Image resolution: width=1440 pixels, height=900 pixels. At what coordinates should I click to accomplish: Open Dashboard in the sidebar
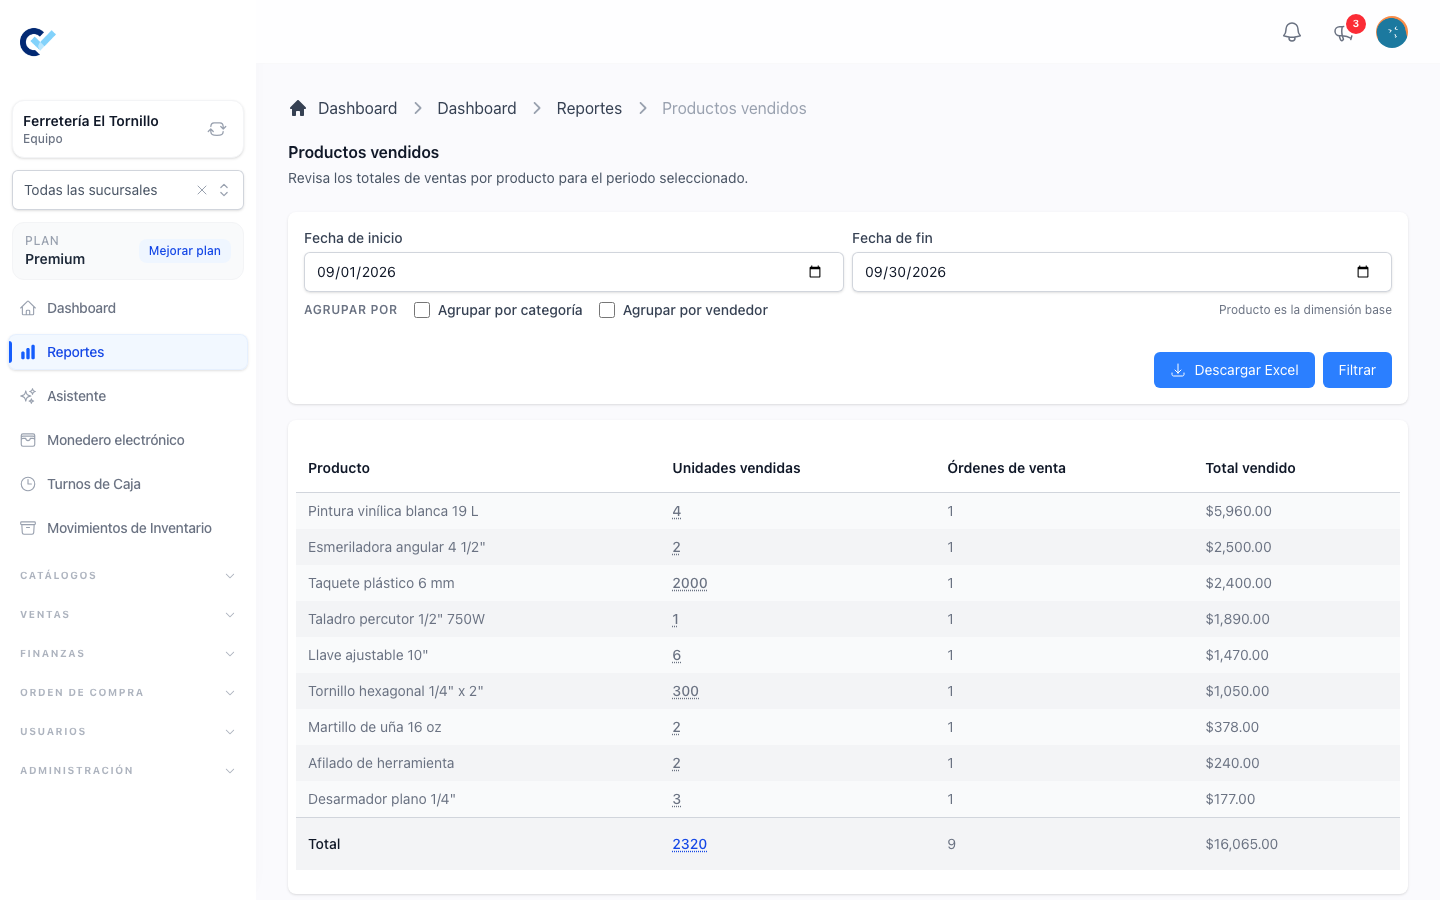click(128, 308)
